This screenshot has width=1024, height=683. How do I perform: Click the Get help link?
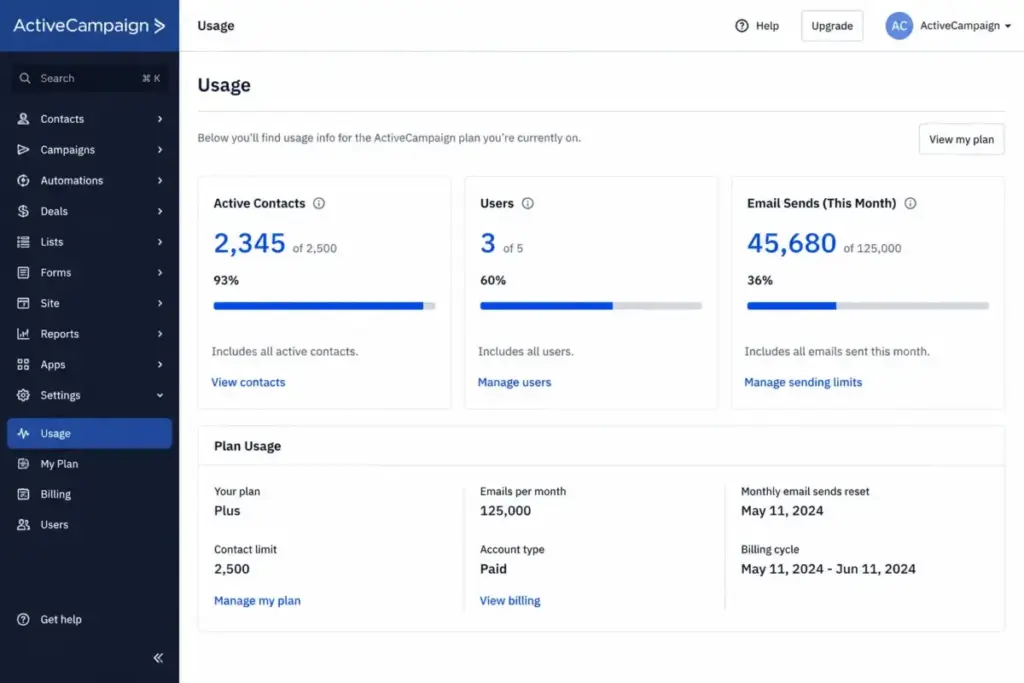(61, 620)
